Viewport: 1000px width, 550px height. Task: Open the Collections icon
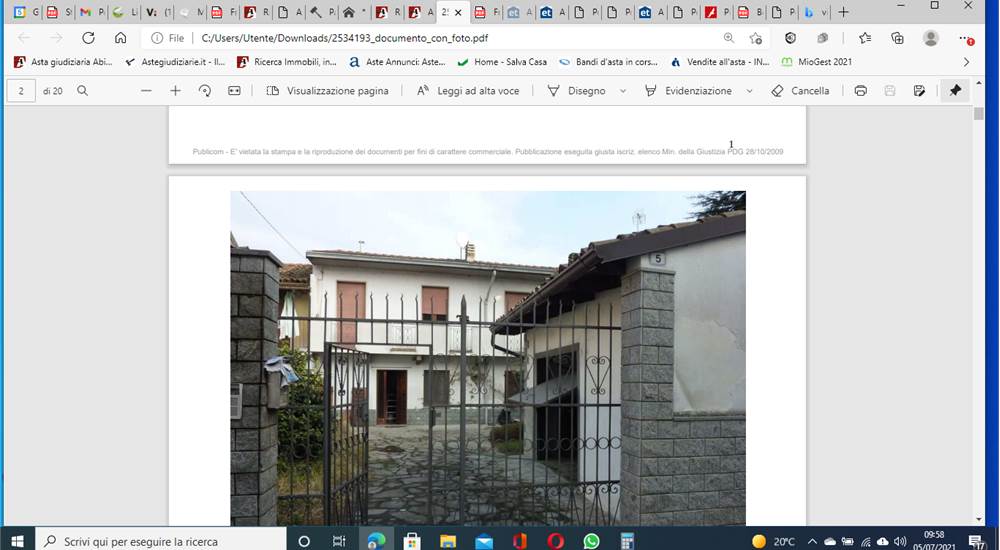click(897, 38)
